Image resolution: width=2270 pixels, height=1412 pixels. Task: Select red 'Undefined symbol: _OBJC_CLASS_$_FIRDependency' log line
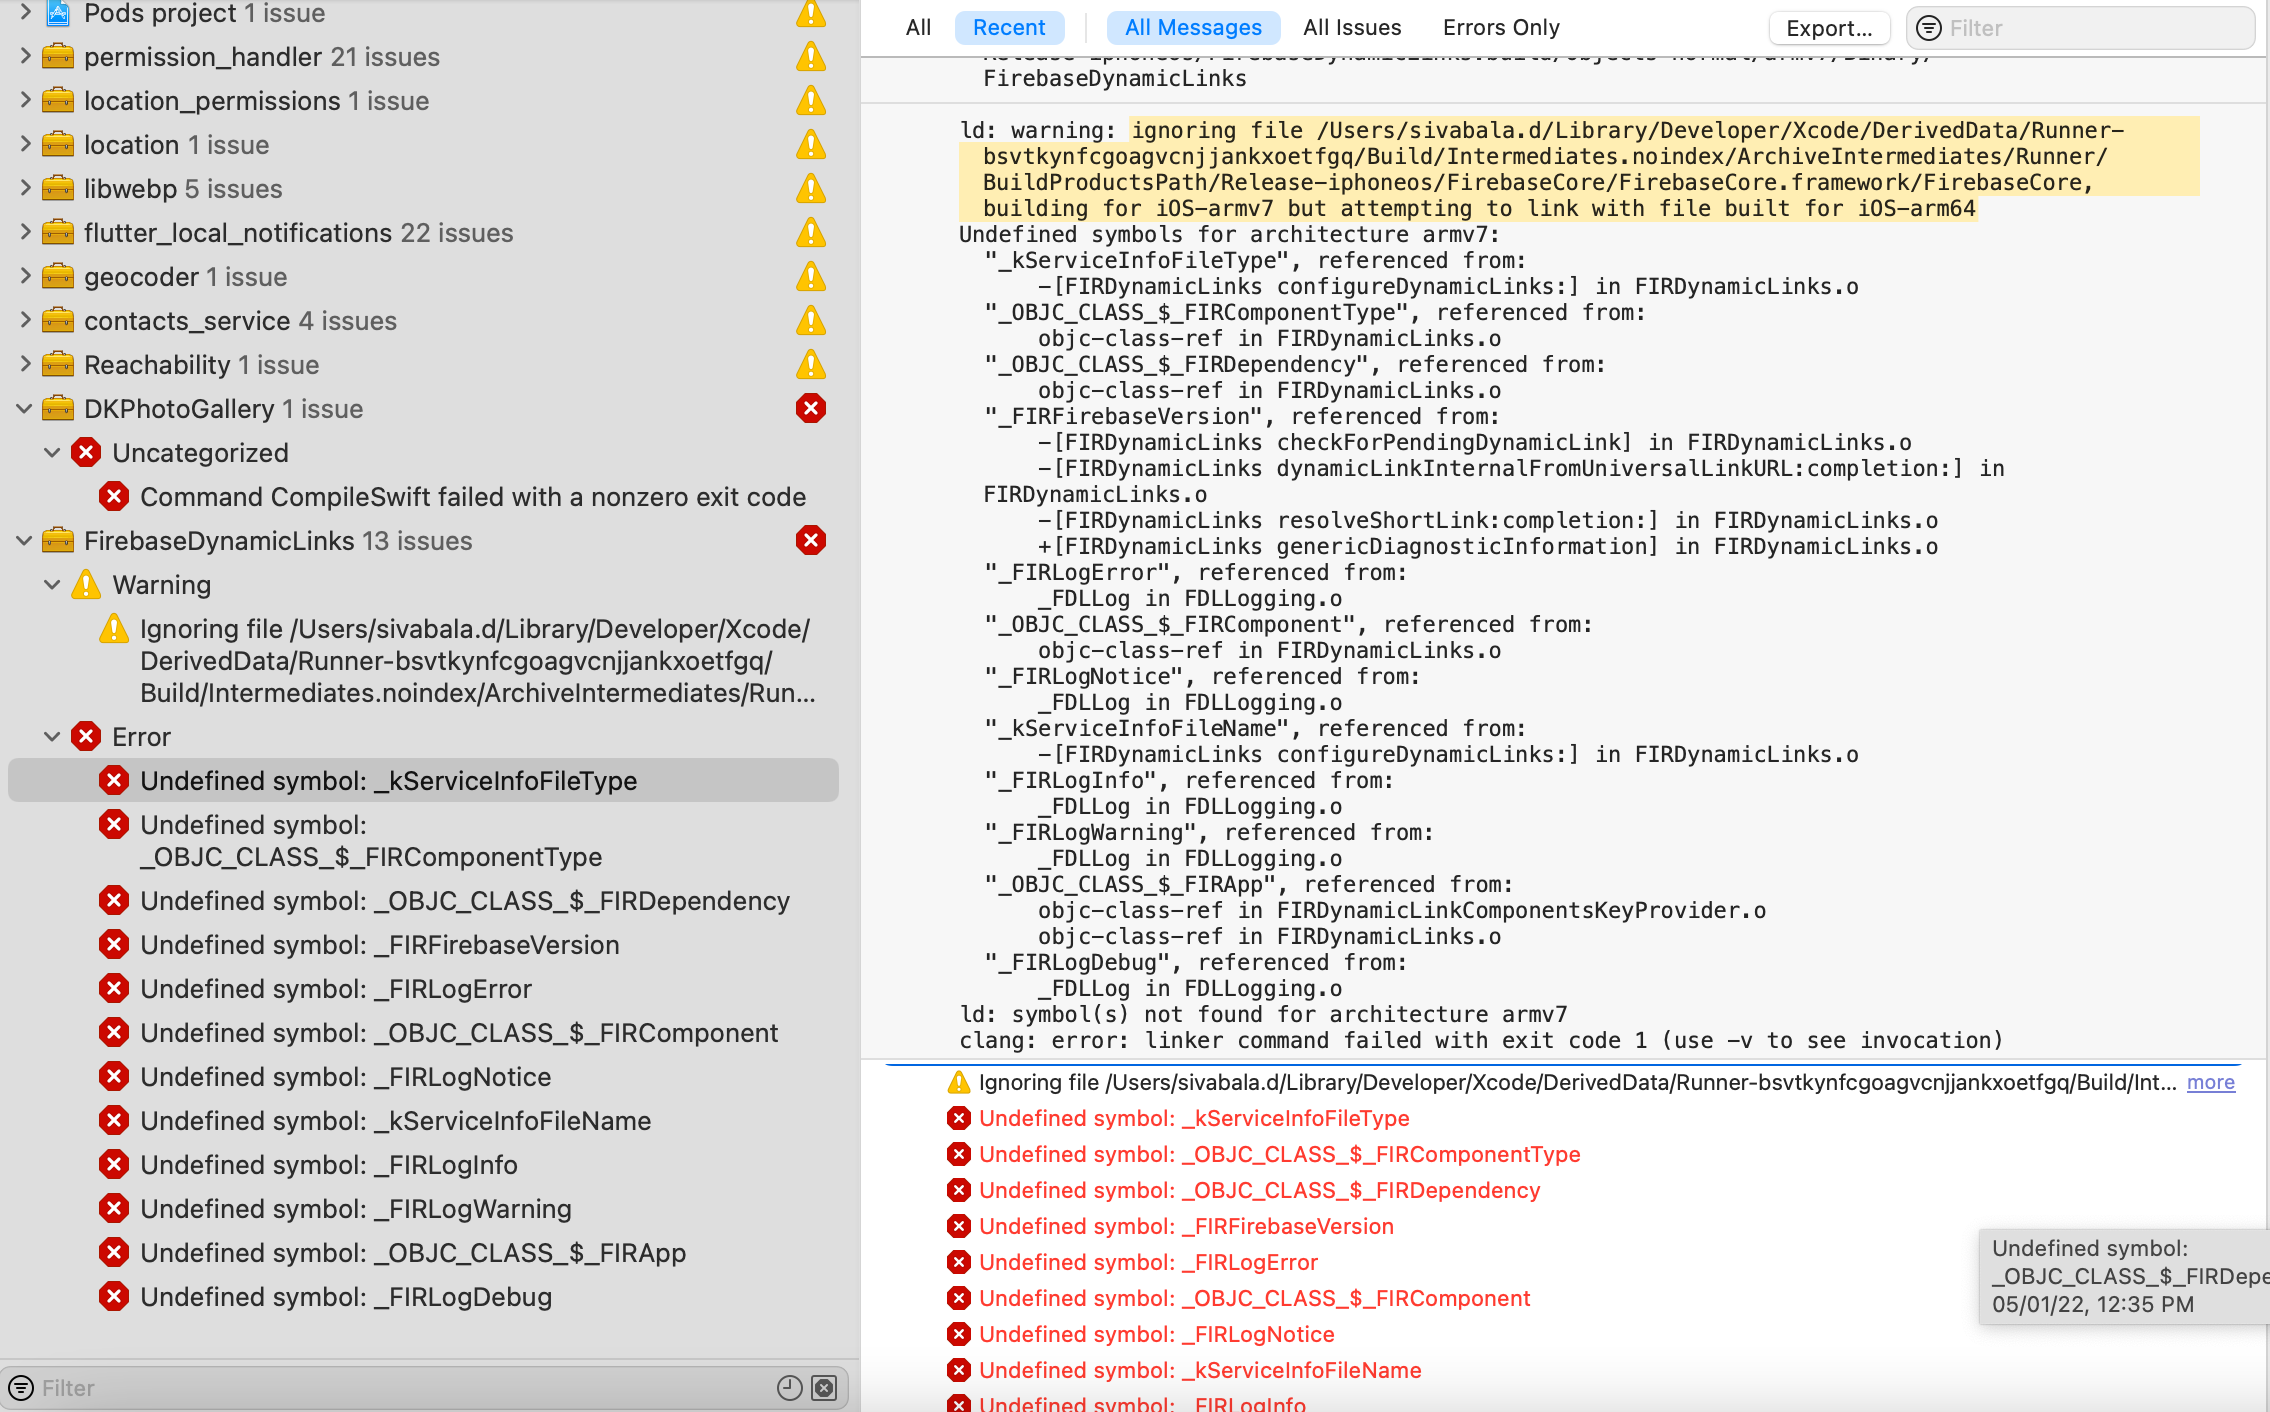pyautogui.click(x=1260, y=1190)
